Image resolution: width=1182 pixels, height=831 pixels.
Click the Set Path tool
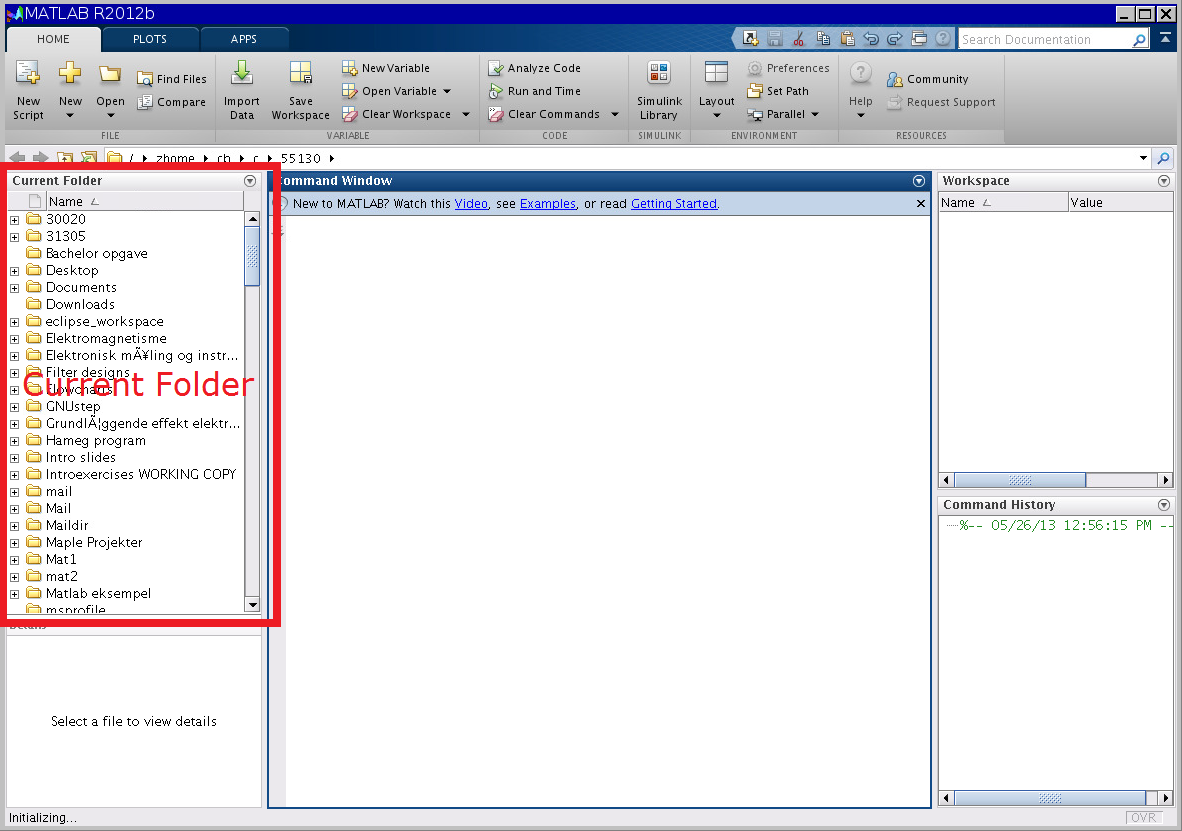coord(778,91)
